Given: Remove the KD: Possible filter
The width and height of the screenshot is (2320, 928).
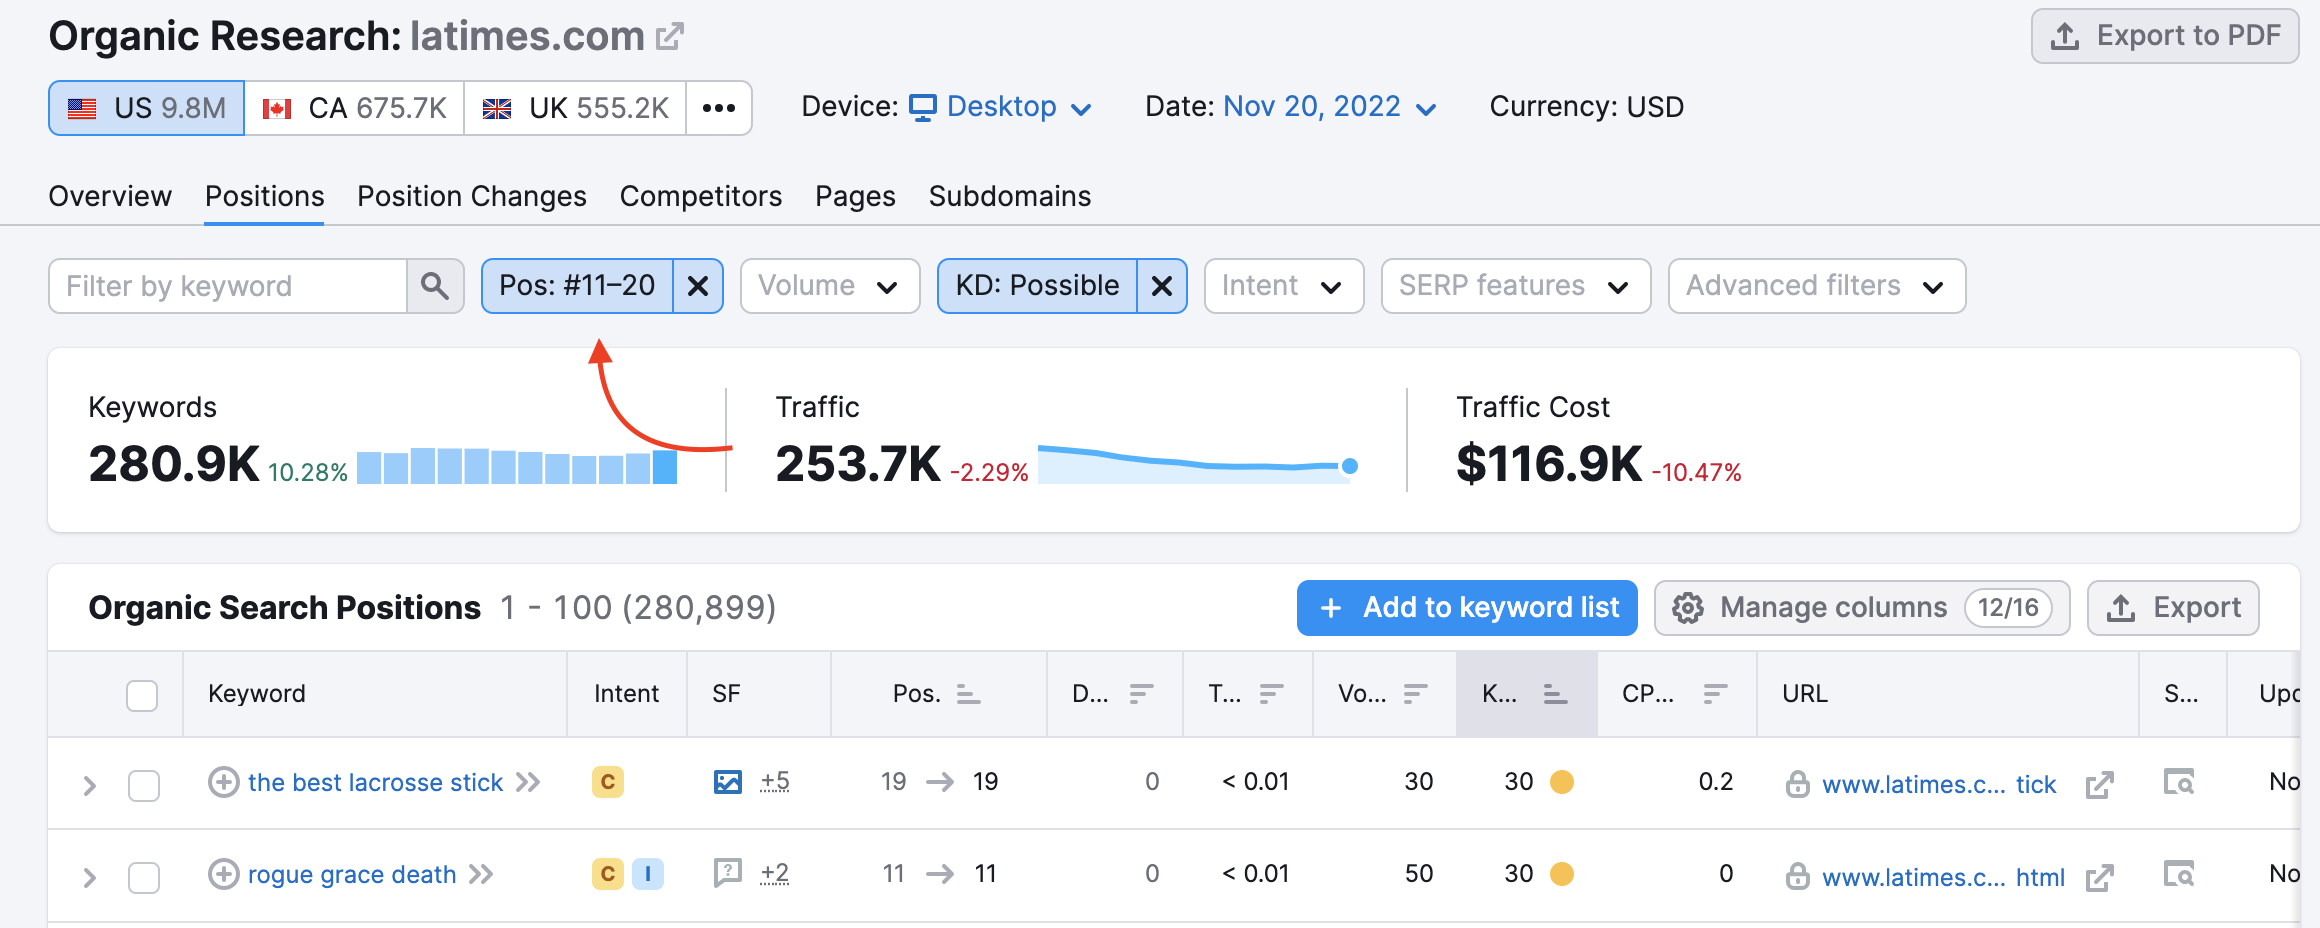Looking at the screenshot, I should (1161, 286).
